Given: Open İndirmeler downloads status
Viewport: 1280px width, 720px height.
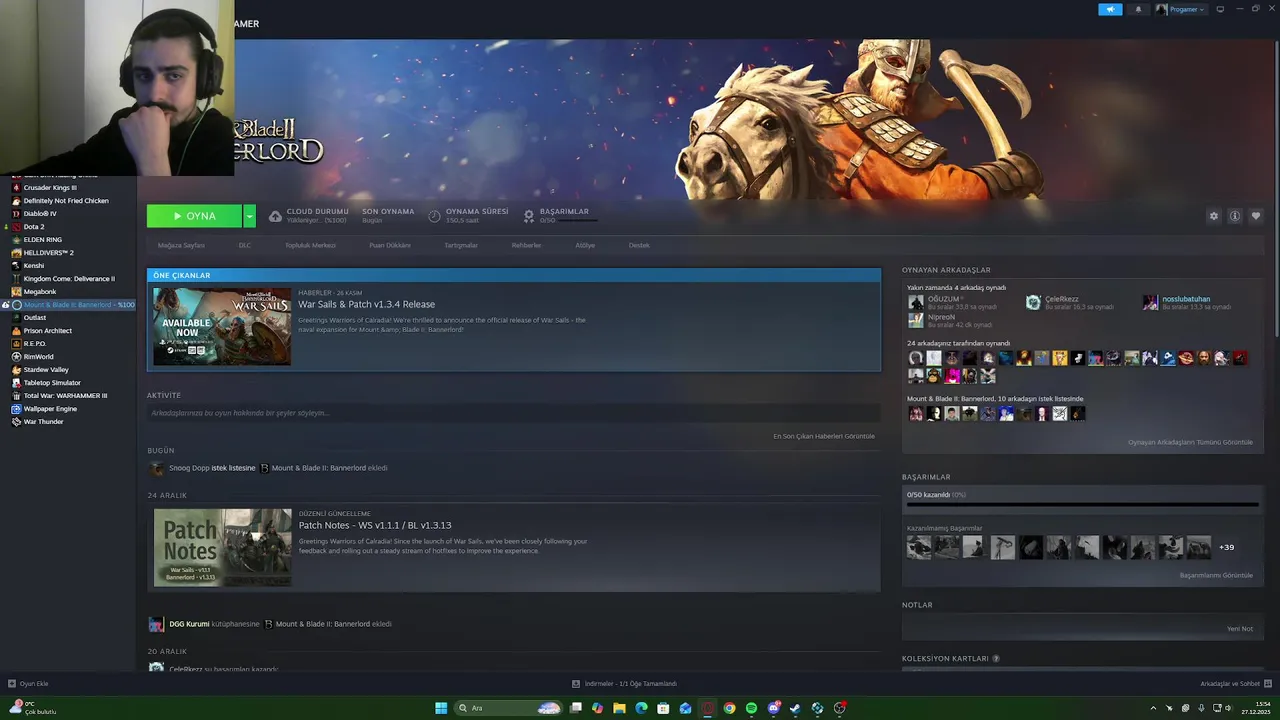Looking at the screenshot, I should coord(624,684).
